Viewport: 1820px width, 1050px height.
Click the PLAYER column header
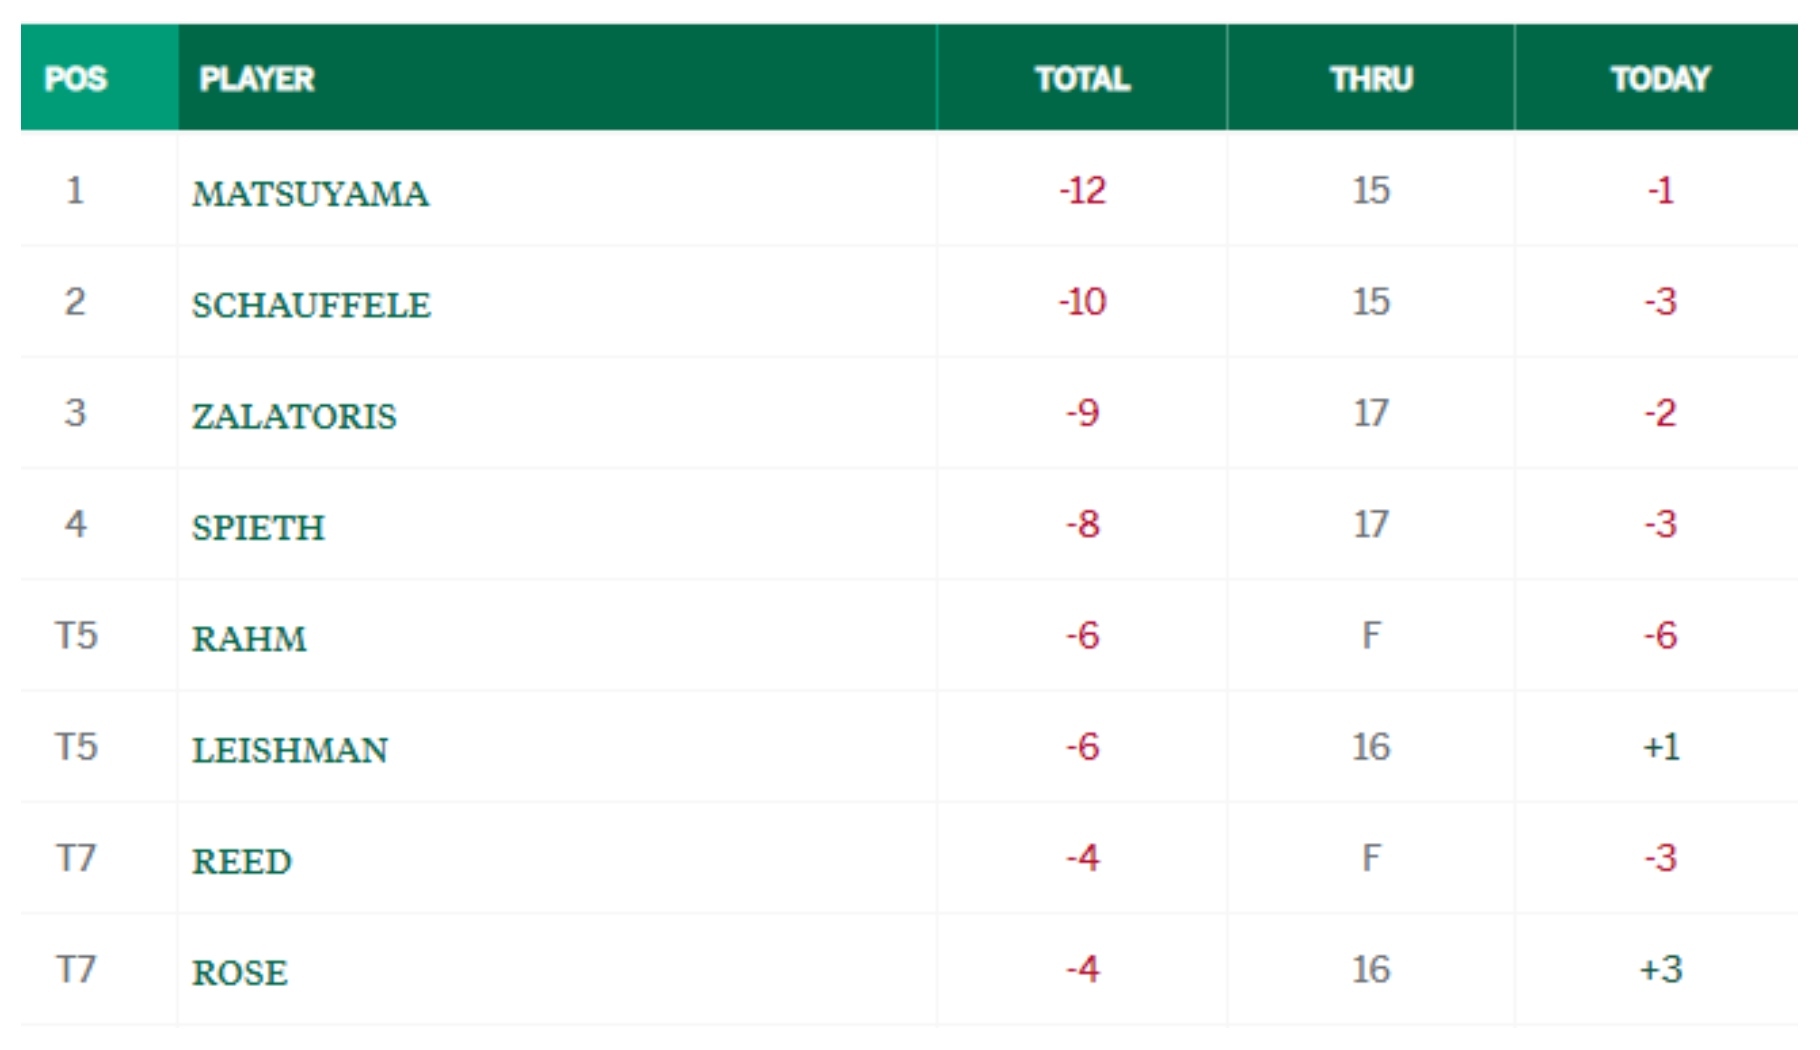point(257,79)
